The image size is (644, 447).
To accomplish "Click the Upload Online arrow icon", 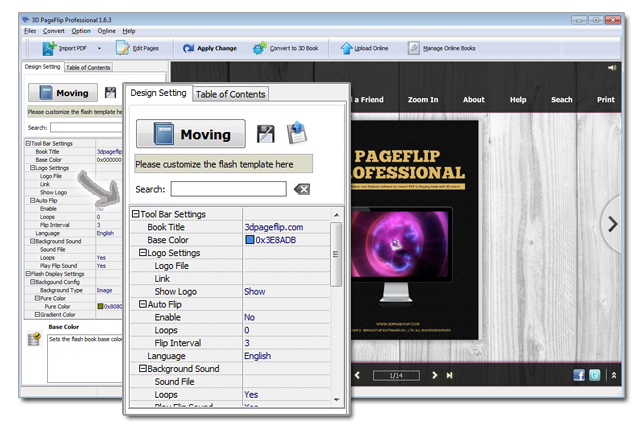I will click(346, 48).
